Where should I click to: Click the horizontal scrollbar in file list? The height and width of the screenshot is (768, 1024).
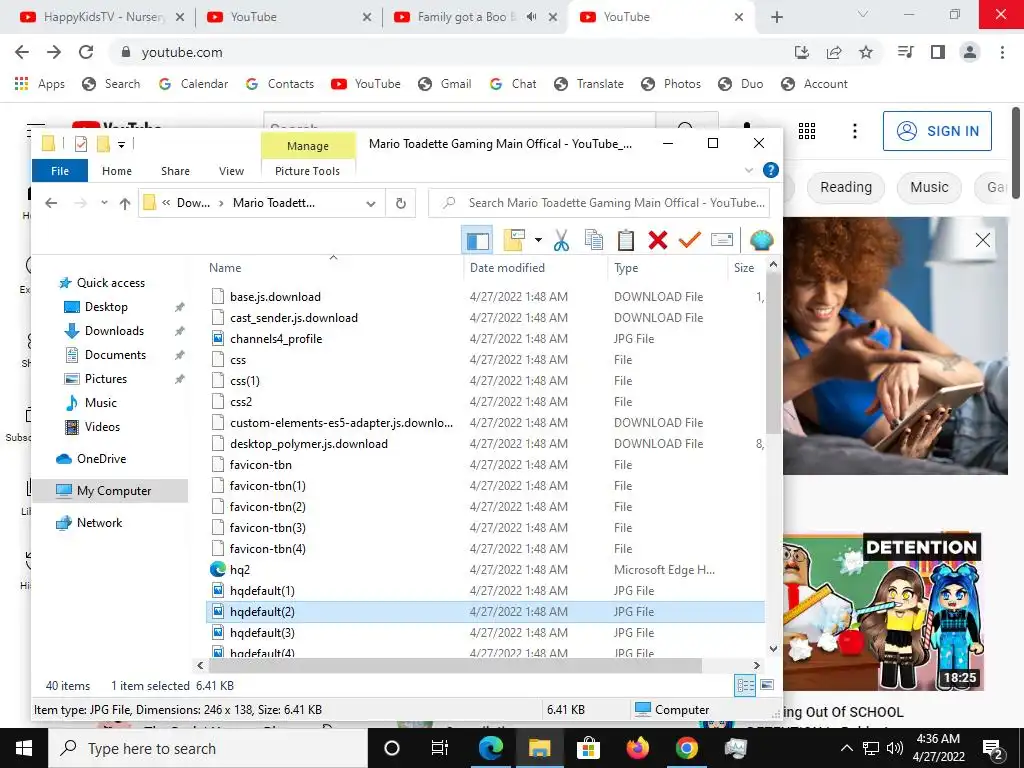456,665
